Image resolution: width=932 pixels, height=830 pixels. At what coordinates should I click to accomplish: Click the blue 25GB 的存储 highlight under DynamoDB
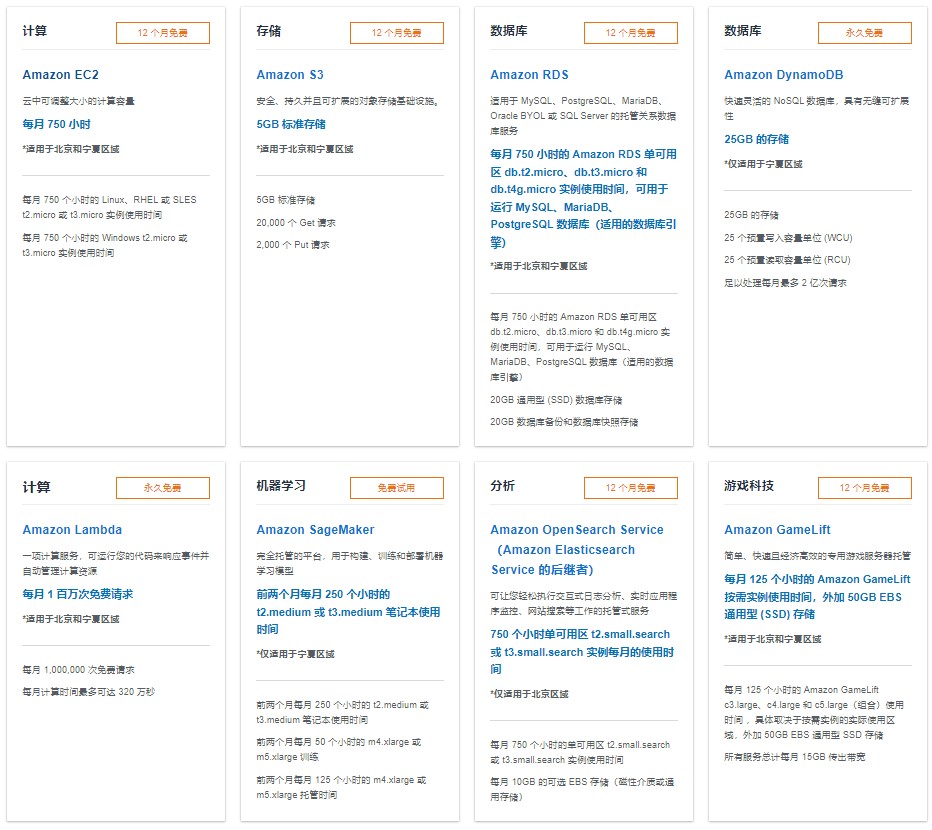756,139
